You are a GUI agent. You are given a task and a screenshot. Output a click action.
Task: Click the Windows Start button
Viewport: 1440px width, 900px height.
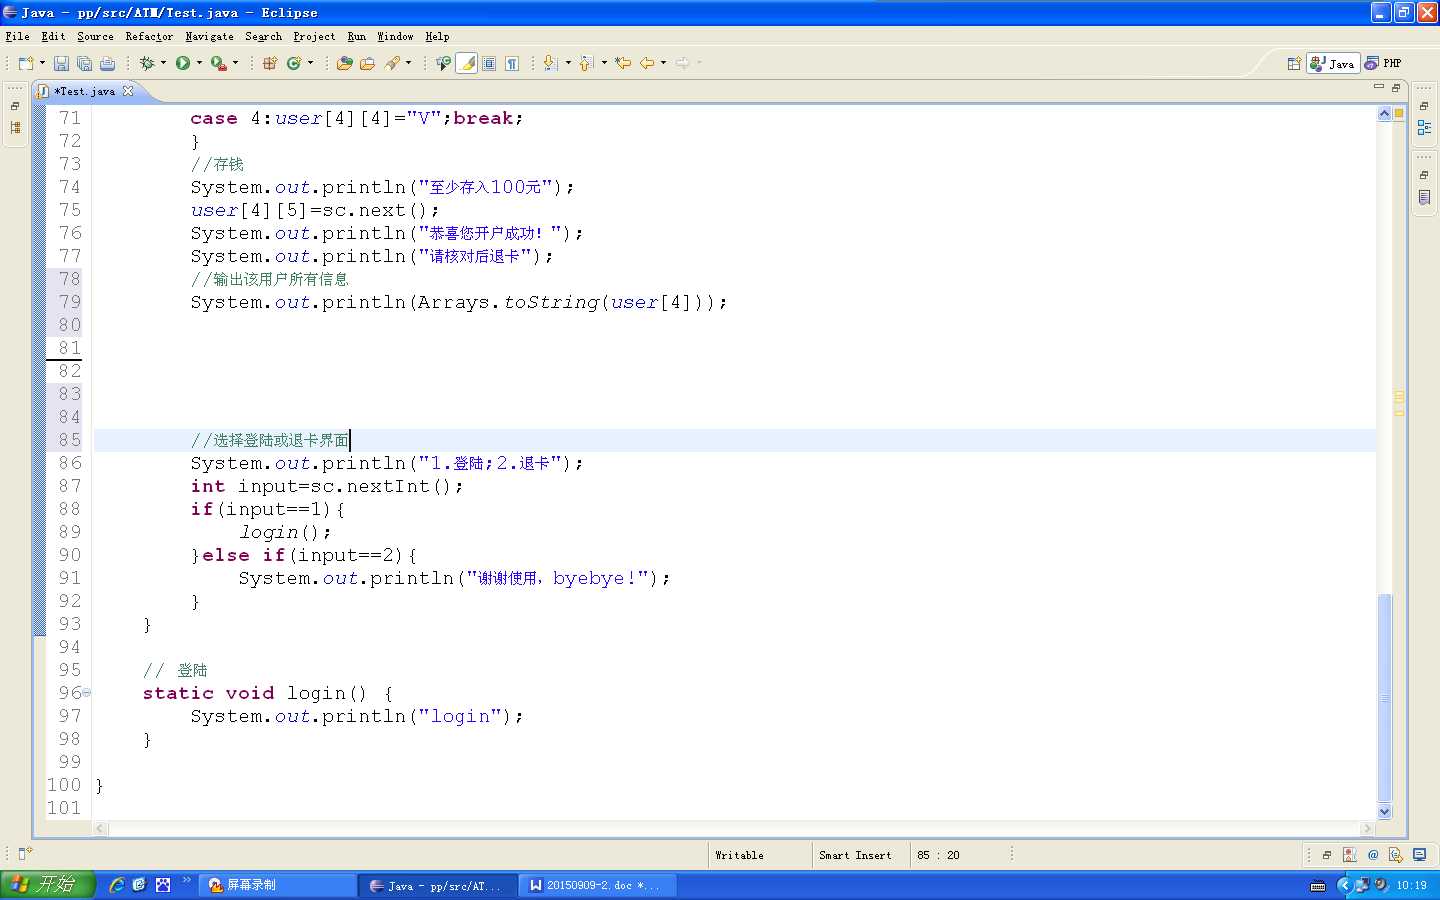pos(47,885)
